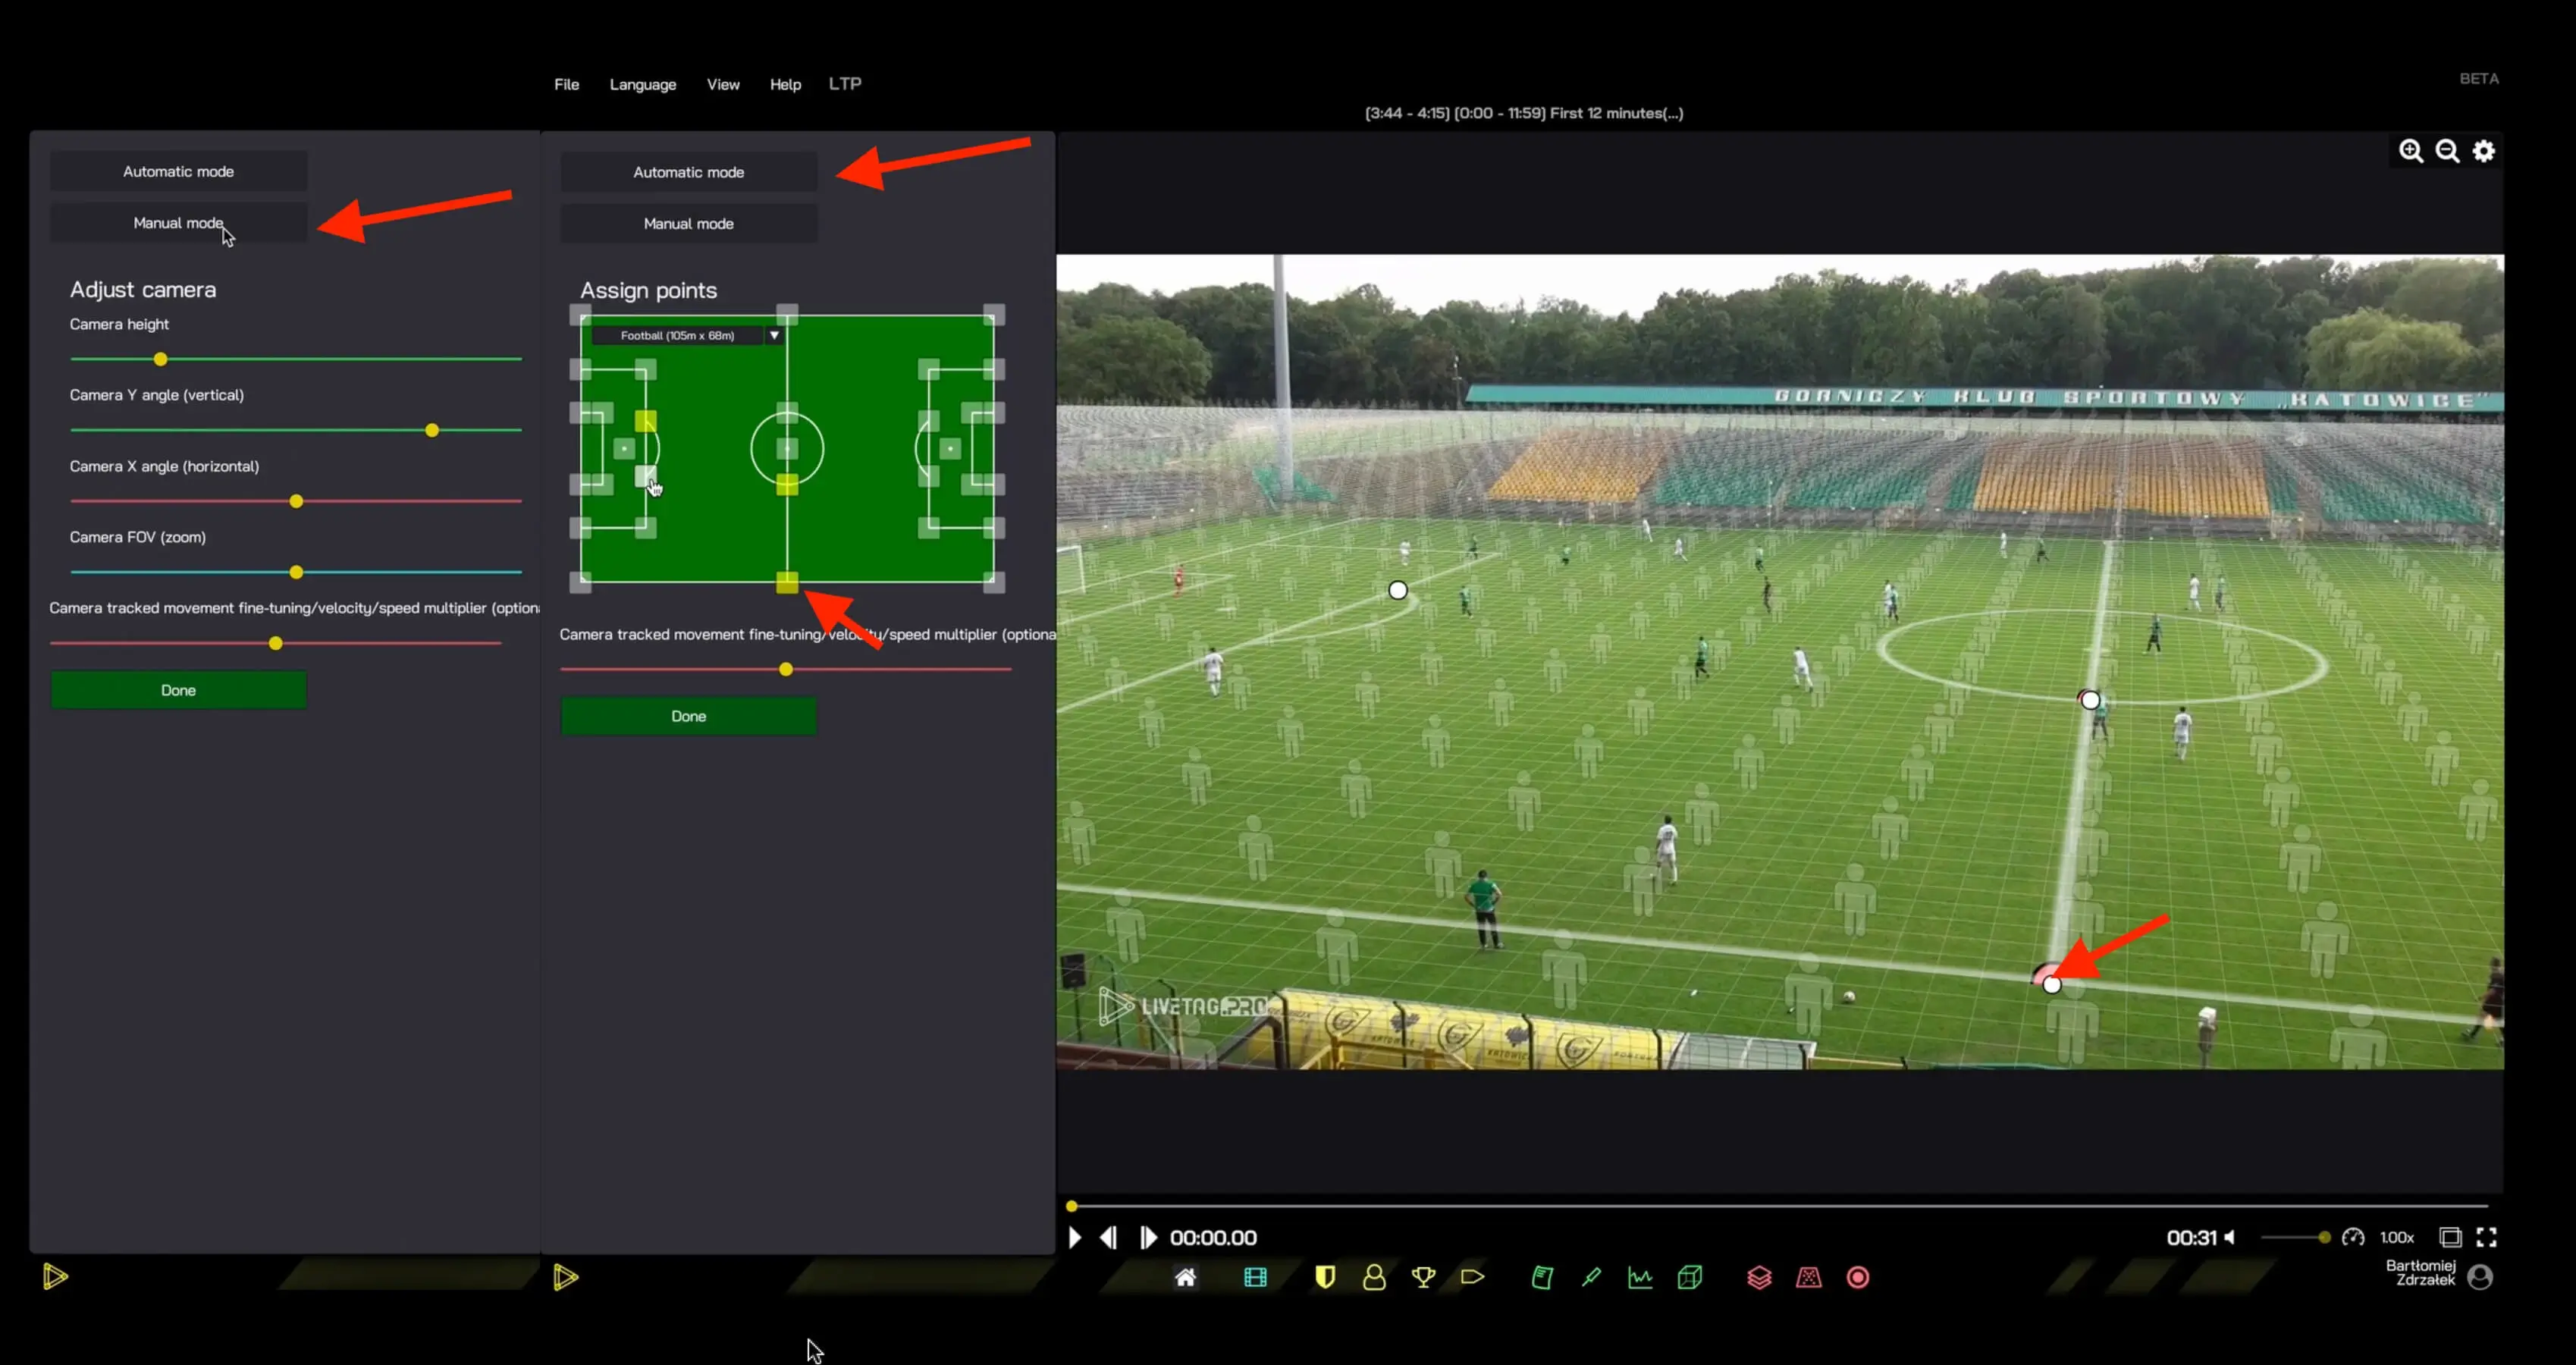Select the green 3D cube icon
The image size is (2576, 1365).
click(1690, 1277)
